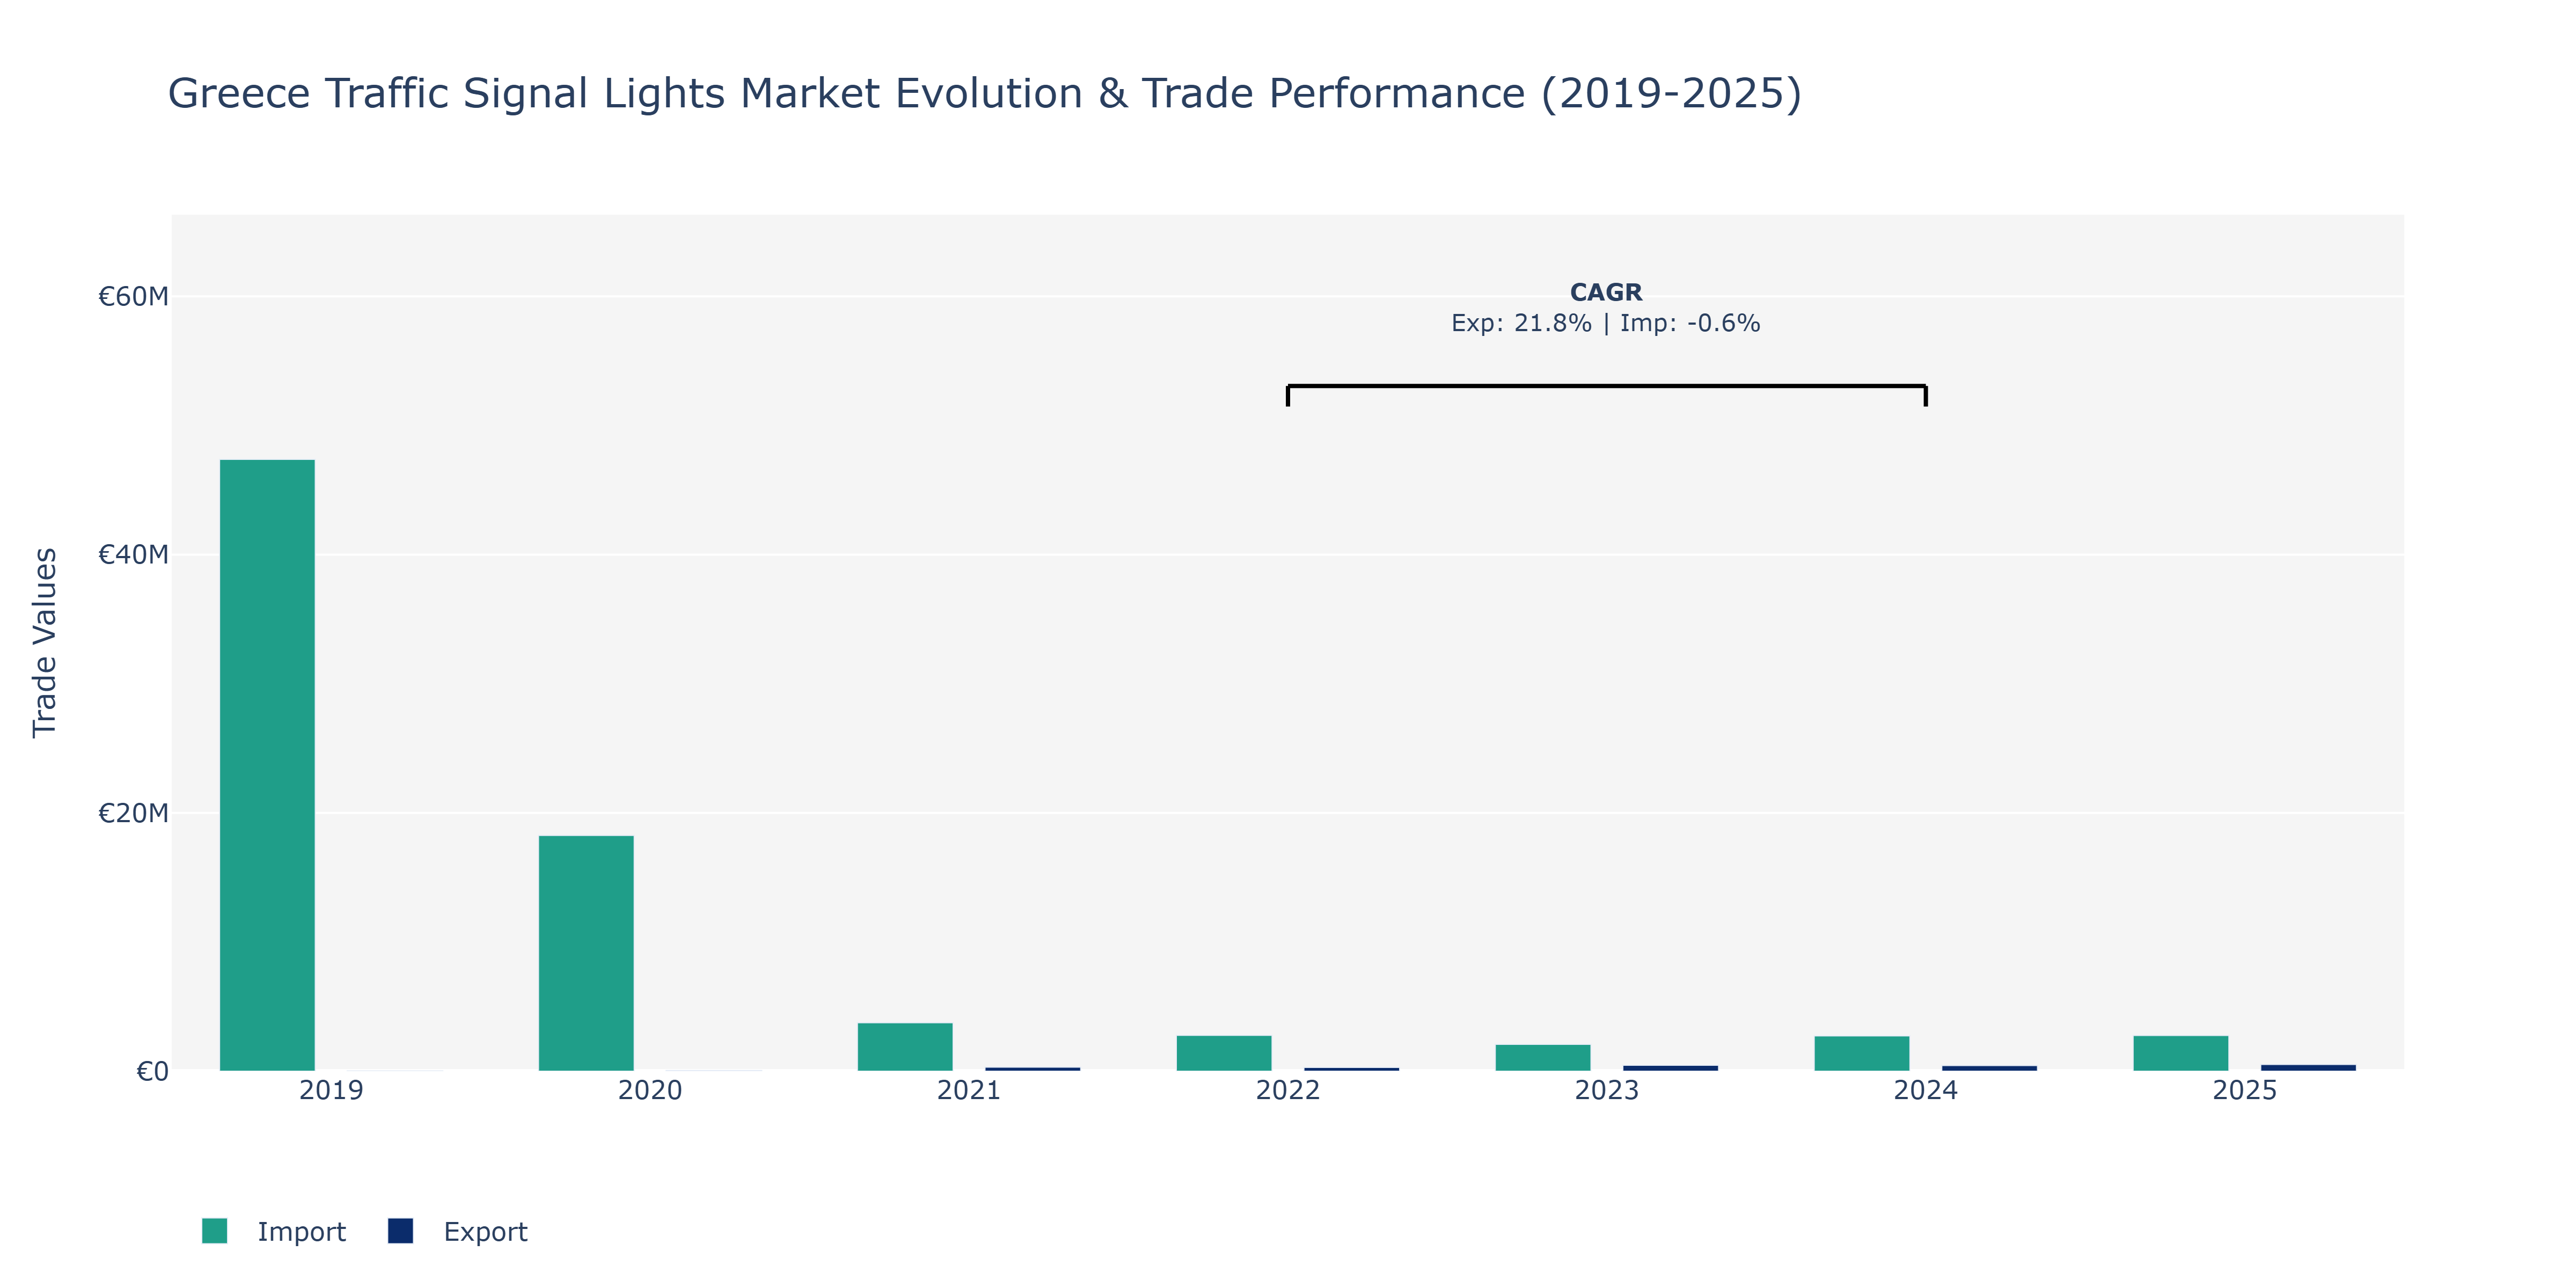2576x1288 pixels.
Task: Select the 2021 import bar
Action: click(905, 1047)
